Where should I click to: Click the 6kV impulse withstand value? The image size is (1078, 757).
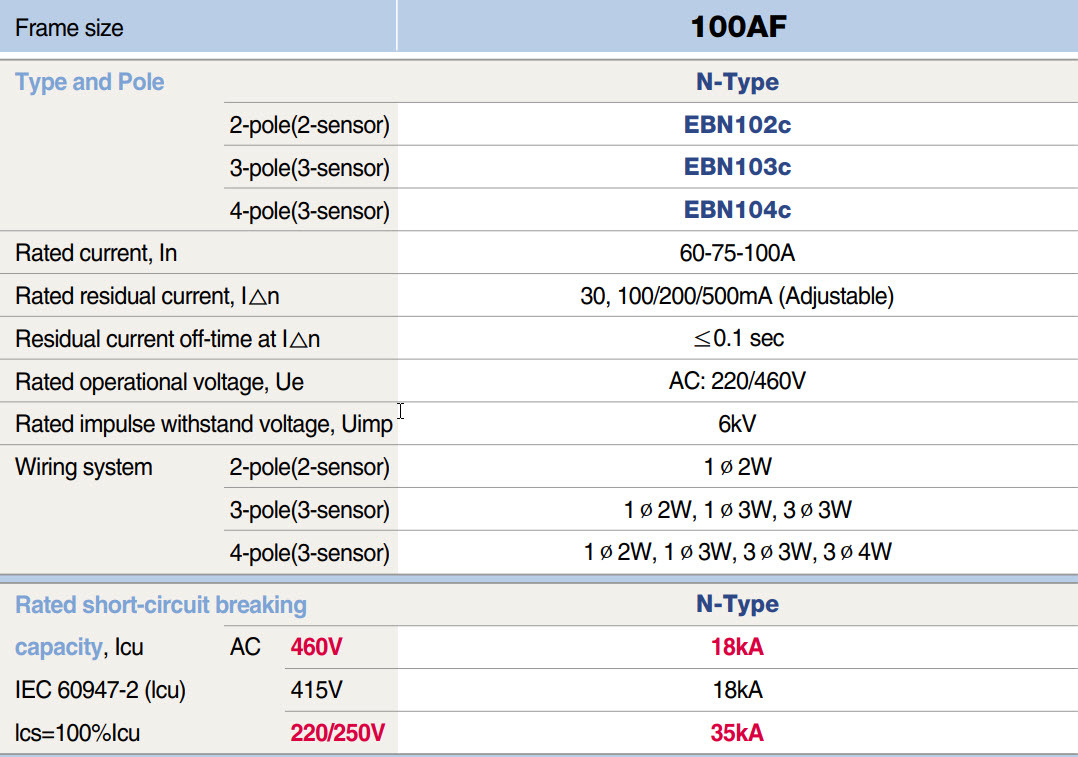click(737, 423)
